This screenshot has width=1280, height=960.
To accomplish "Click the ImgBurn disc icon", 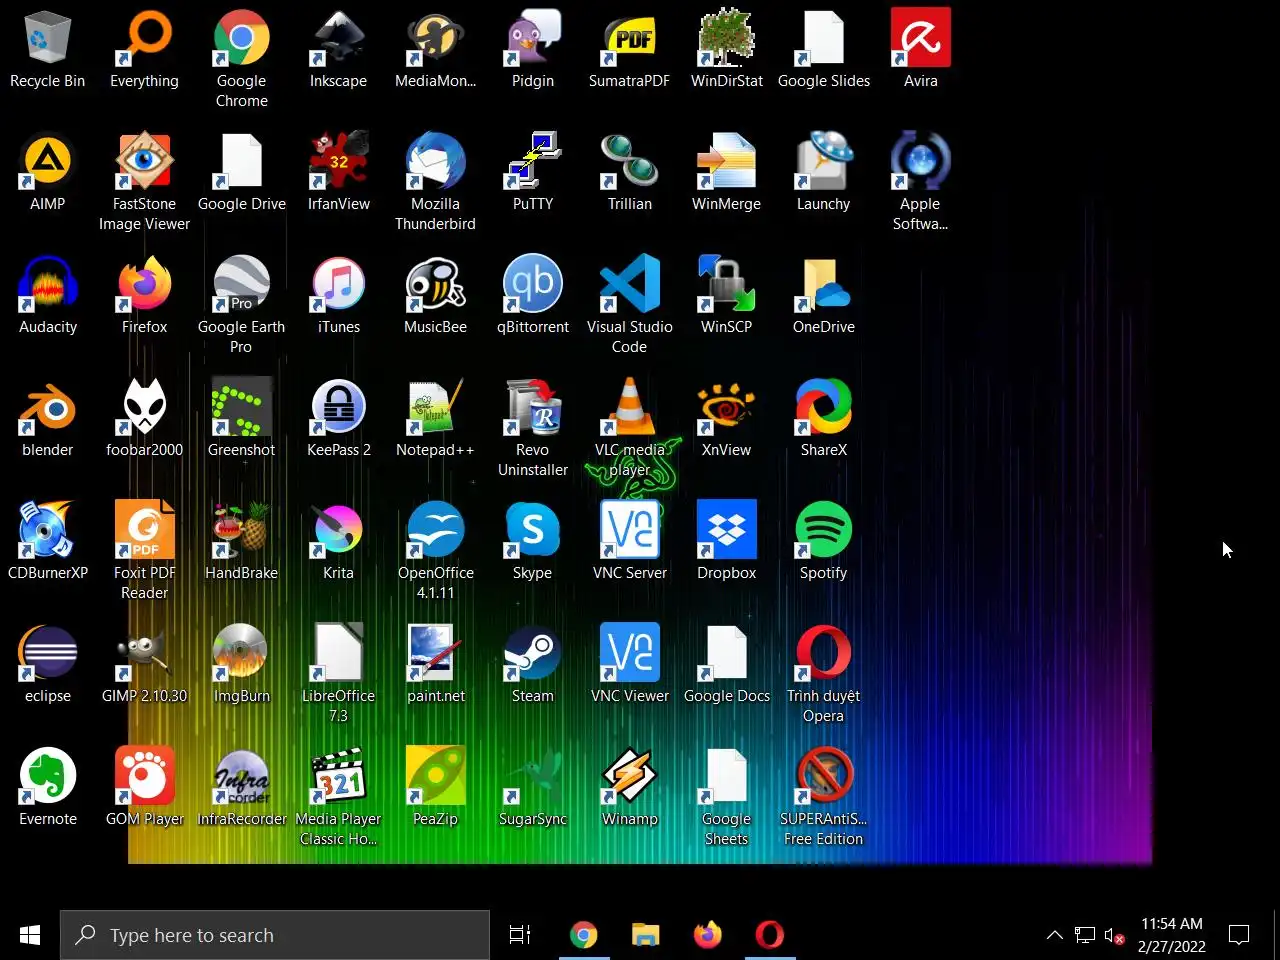I will 242,654.
